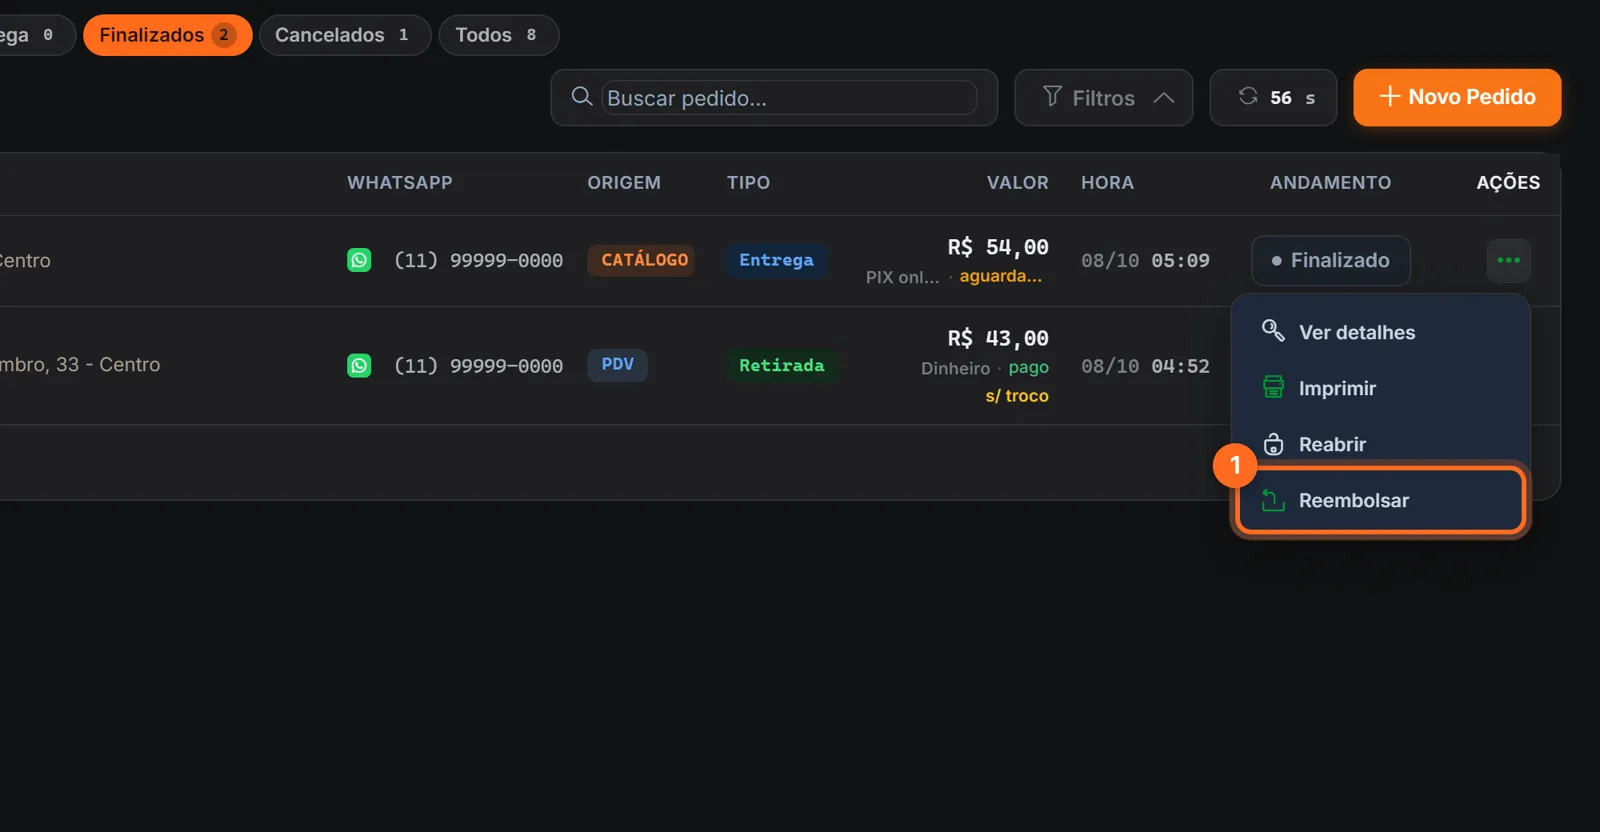
Task: Click the refresh countdown icon
Action: pos(1248,96)
